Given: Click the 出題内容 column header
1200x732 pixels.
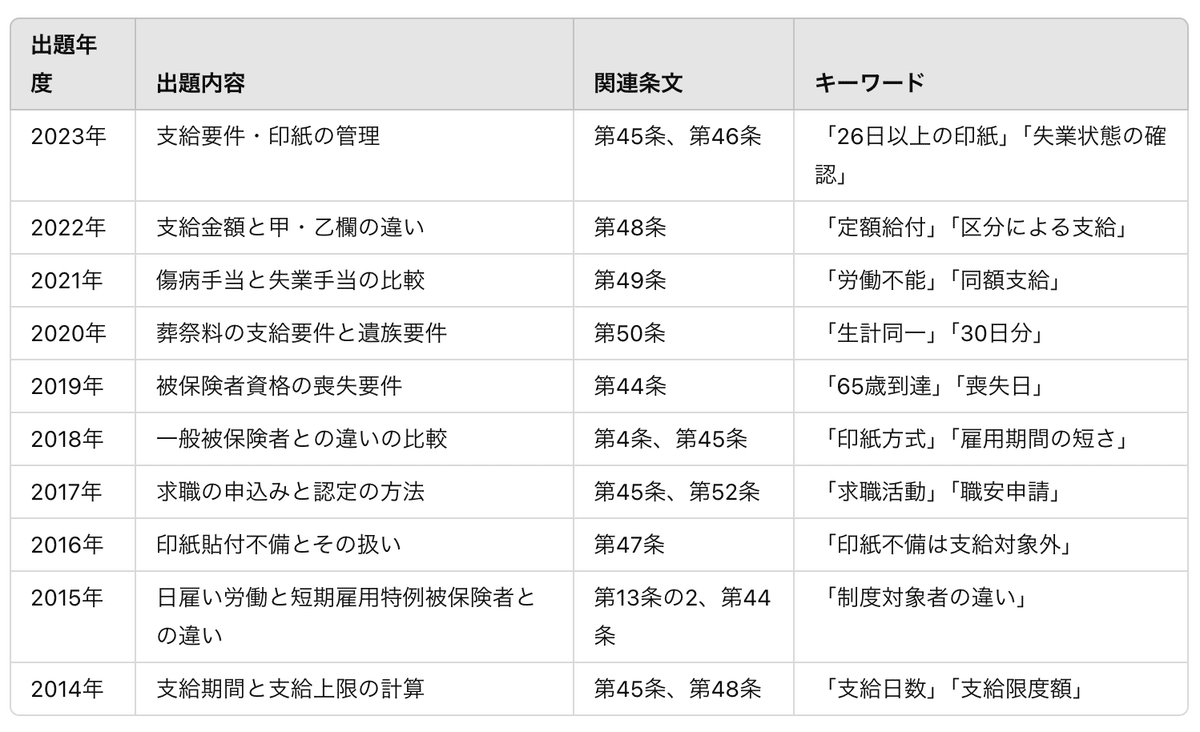Looking at the screenshot, I should click(x=200, y=83).
